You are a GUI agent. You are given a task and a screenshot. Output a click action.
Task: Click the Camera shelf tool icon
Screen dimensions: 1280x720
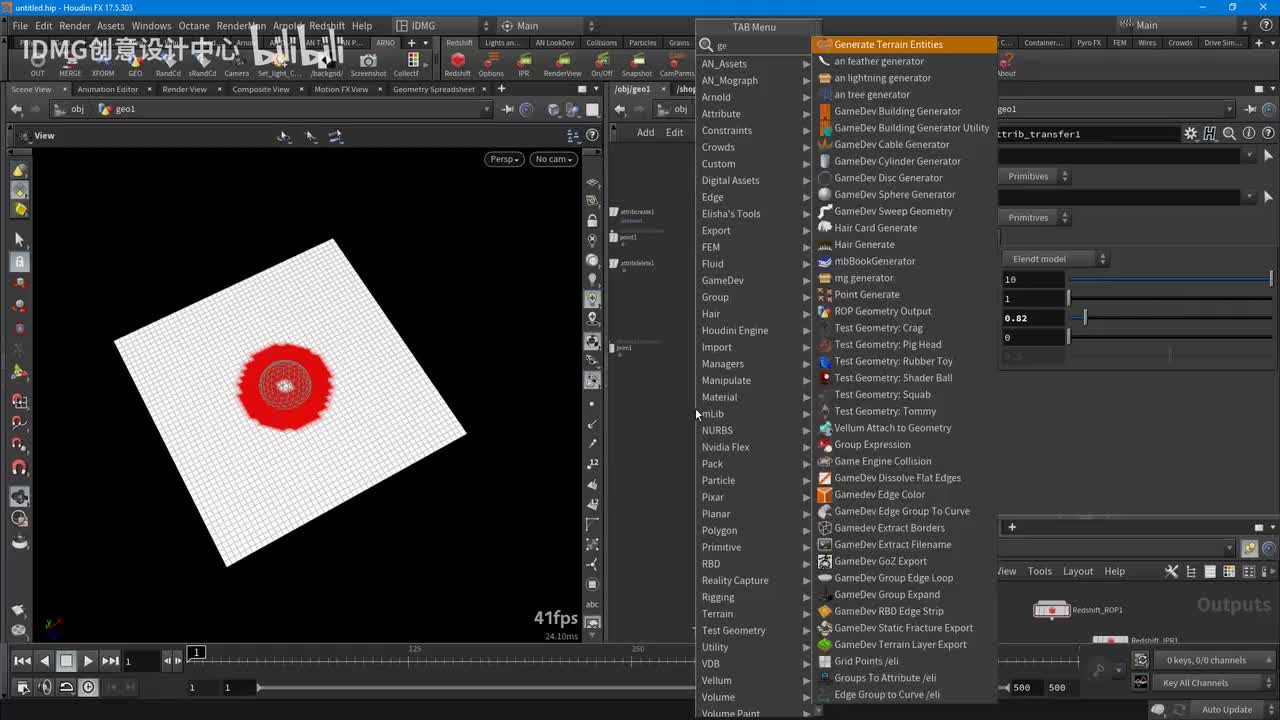tap(237, 62)
